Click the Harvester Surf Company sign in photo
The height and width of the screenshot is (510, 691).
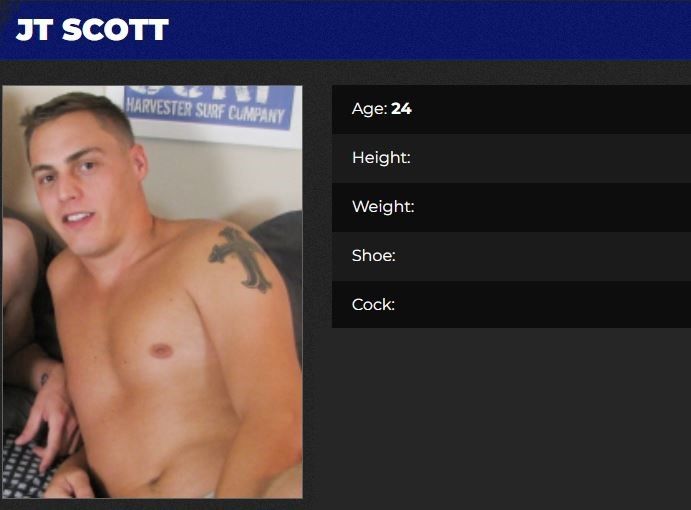point(208,107)
